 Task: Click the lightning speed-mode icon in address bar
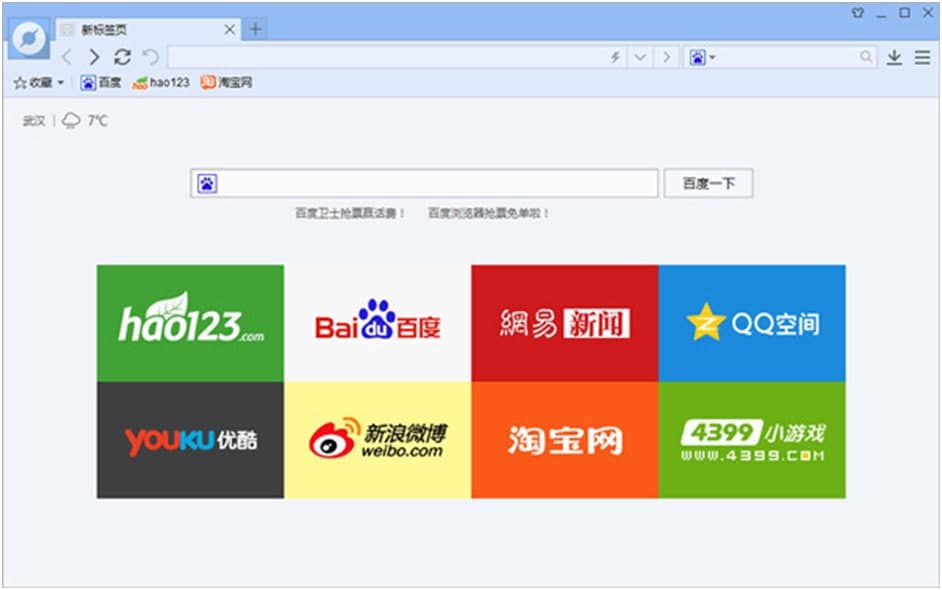coord(615,57)
